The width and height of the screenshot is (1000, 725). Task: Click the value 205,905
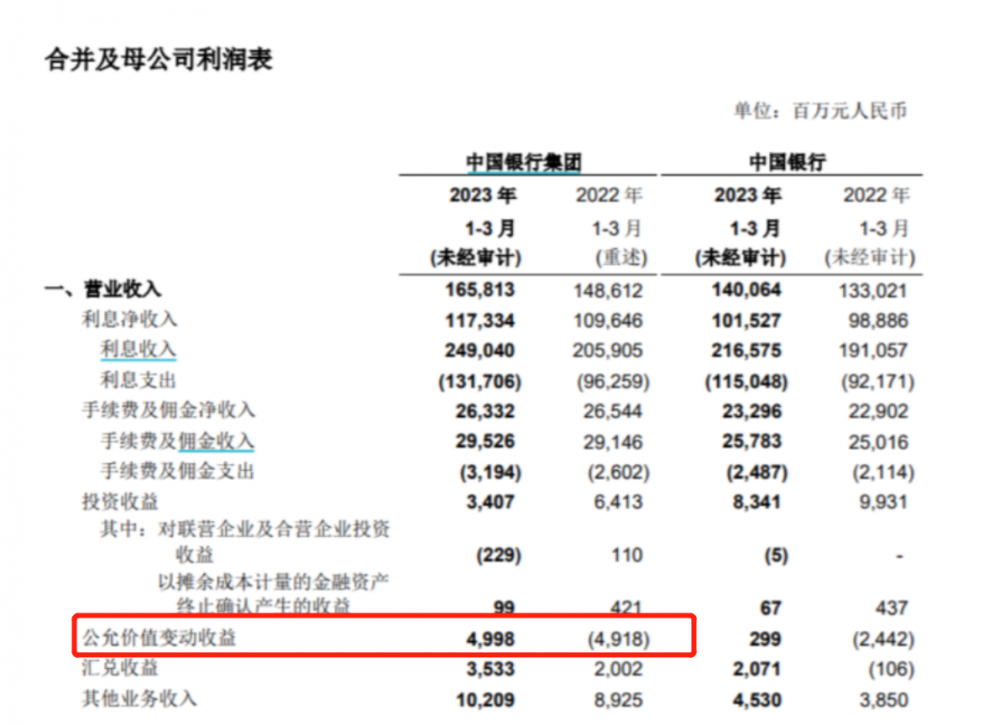pos(608,350)
